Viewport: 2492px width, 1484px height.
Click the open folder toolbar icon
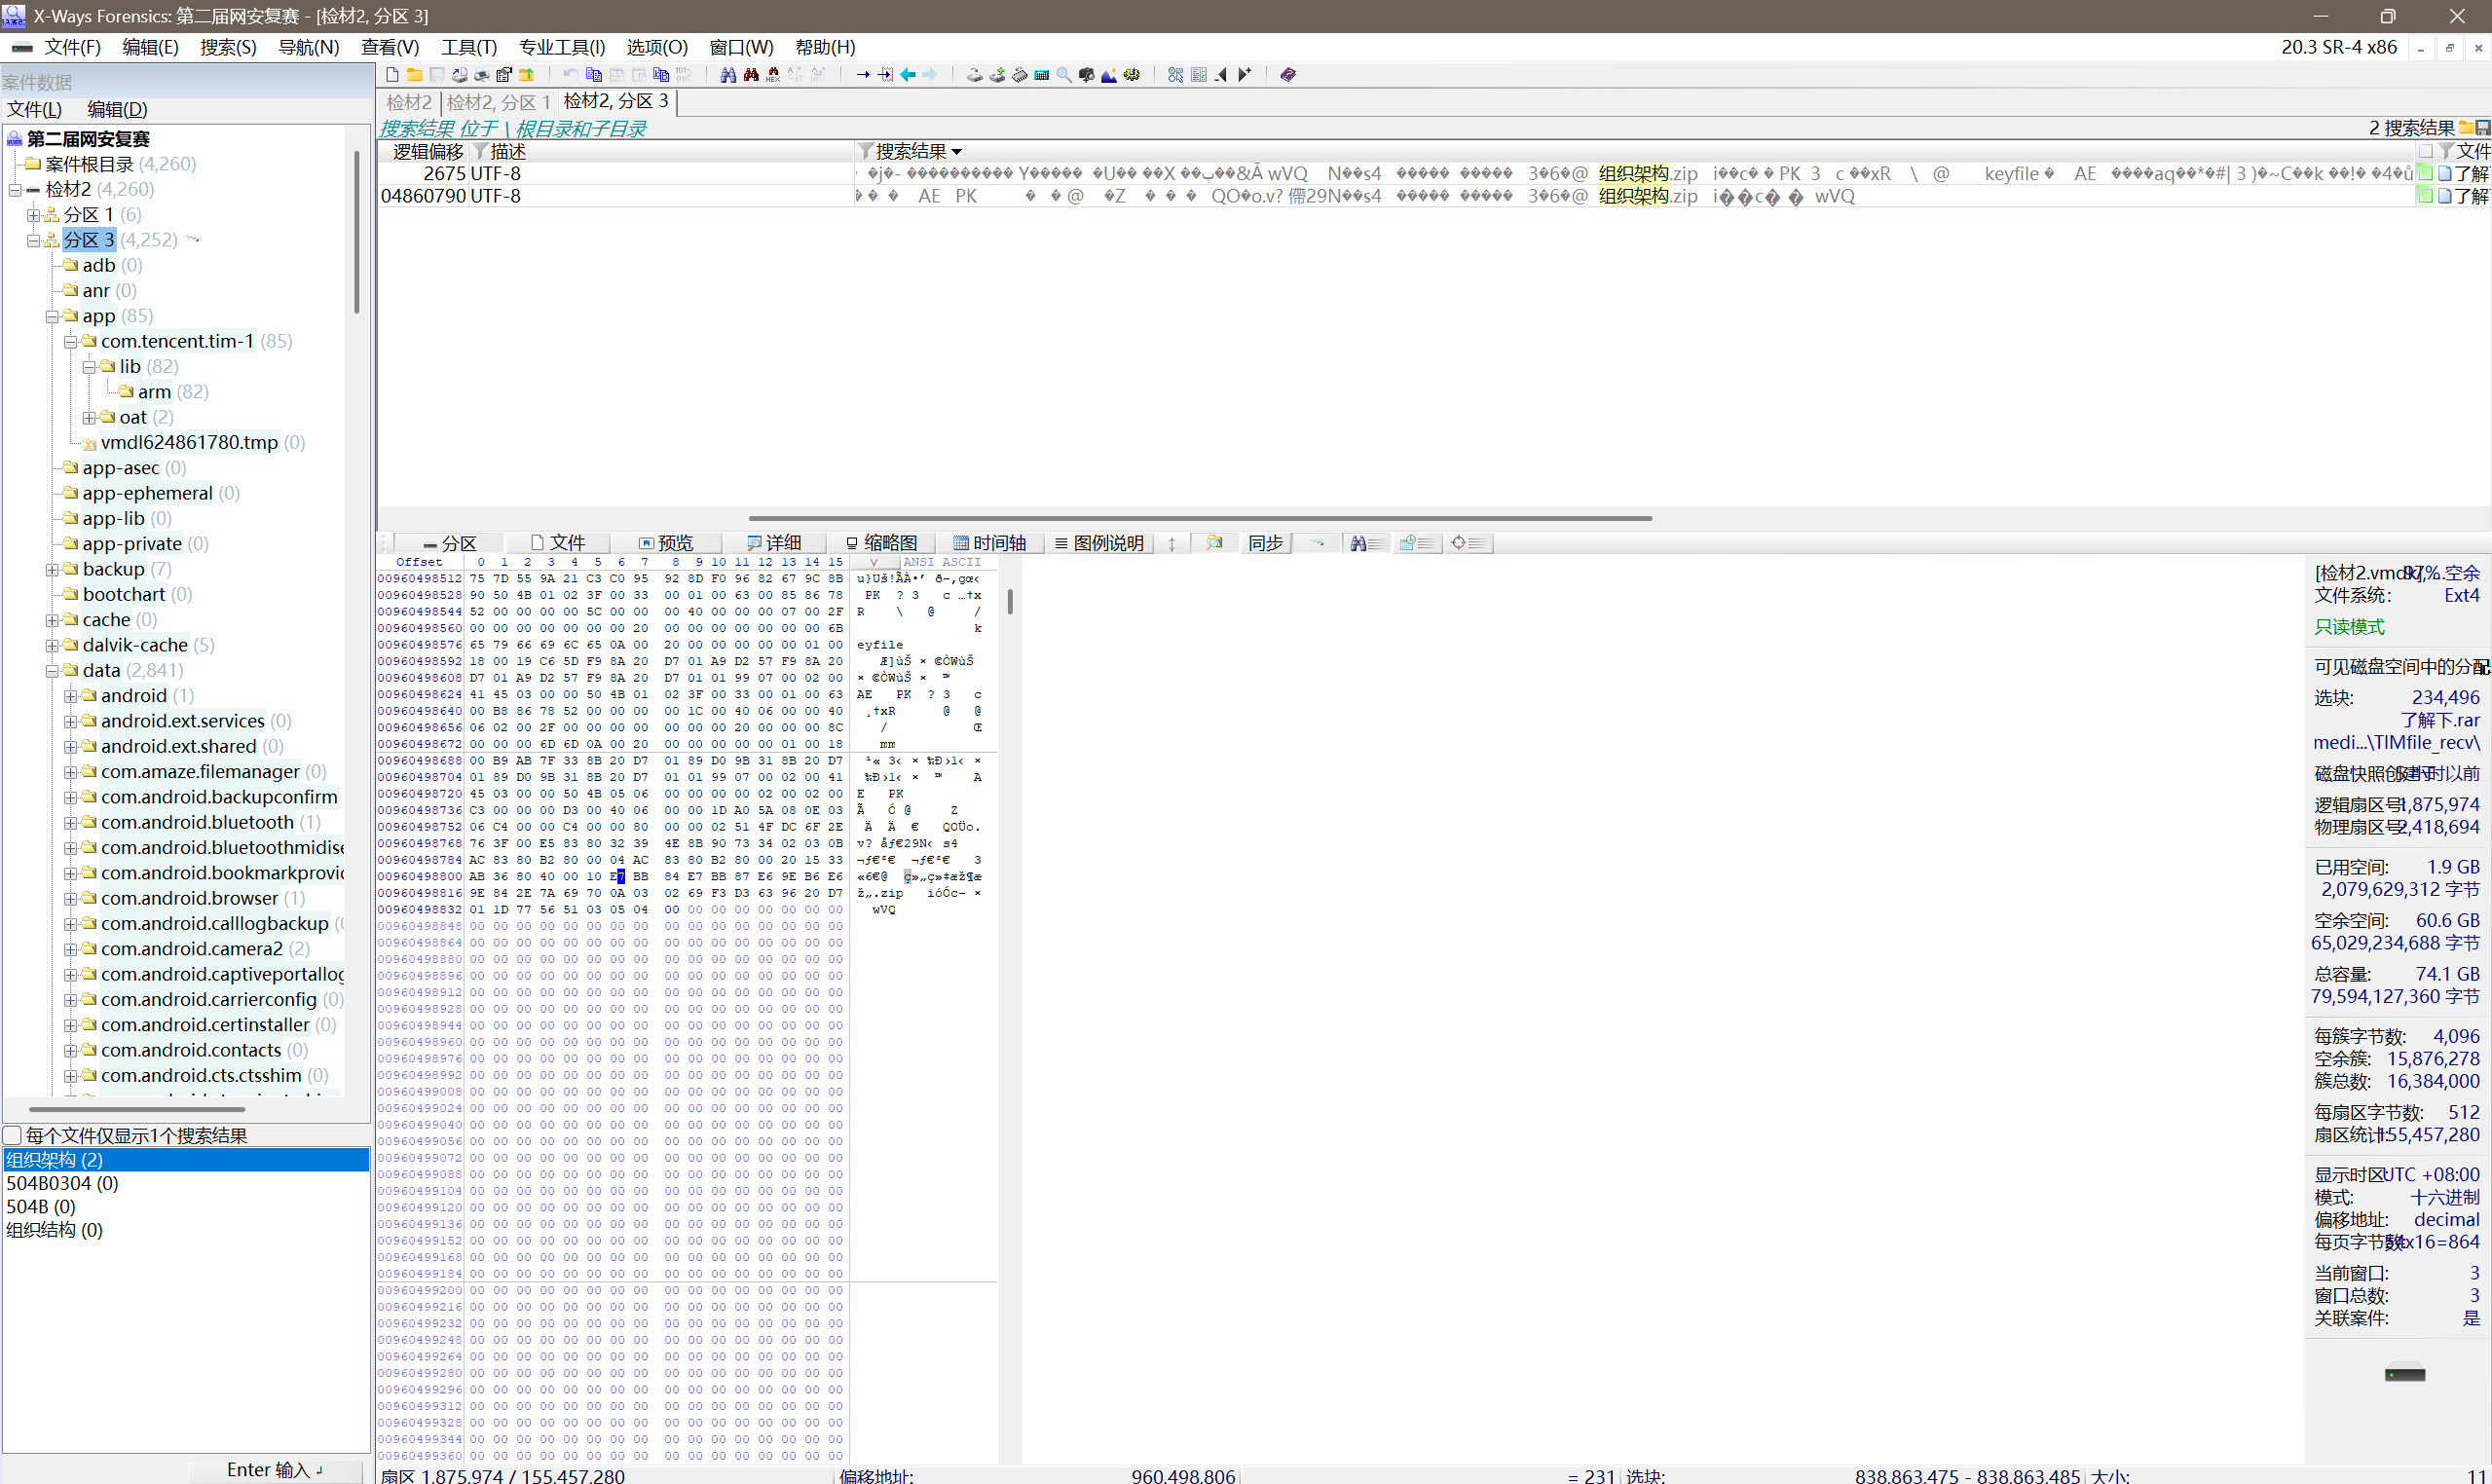tap(414, 75)
